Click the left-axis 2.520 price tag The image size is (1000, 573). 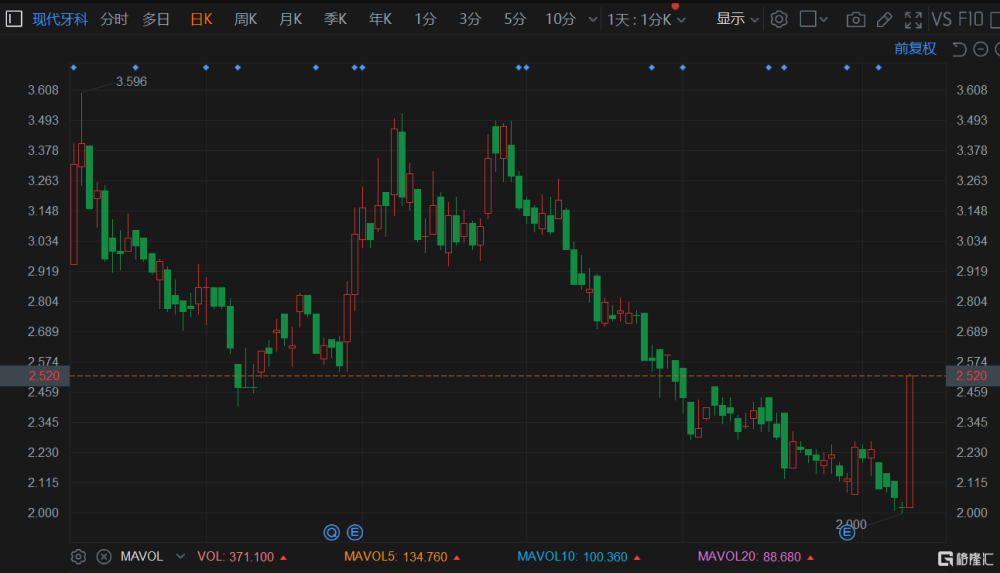pos(34,376)
